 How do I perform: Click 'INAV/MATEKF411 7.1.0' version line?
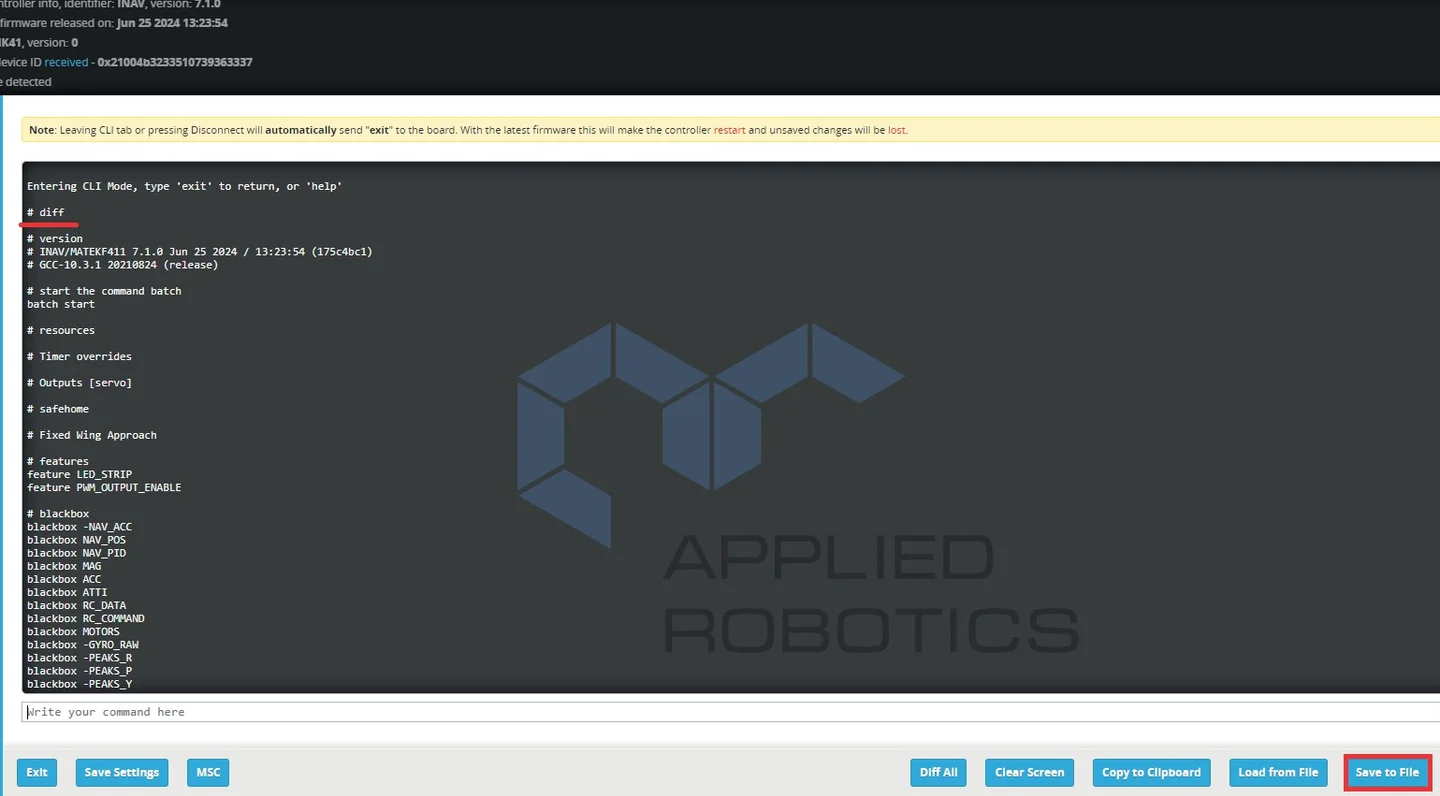click(x=200, y=252)
